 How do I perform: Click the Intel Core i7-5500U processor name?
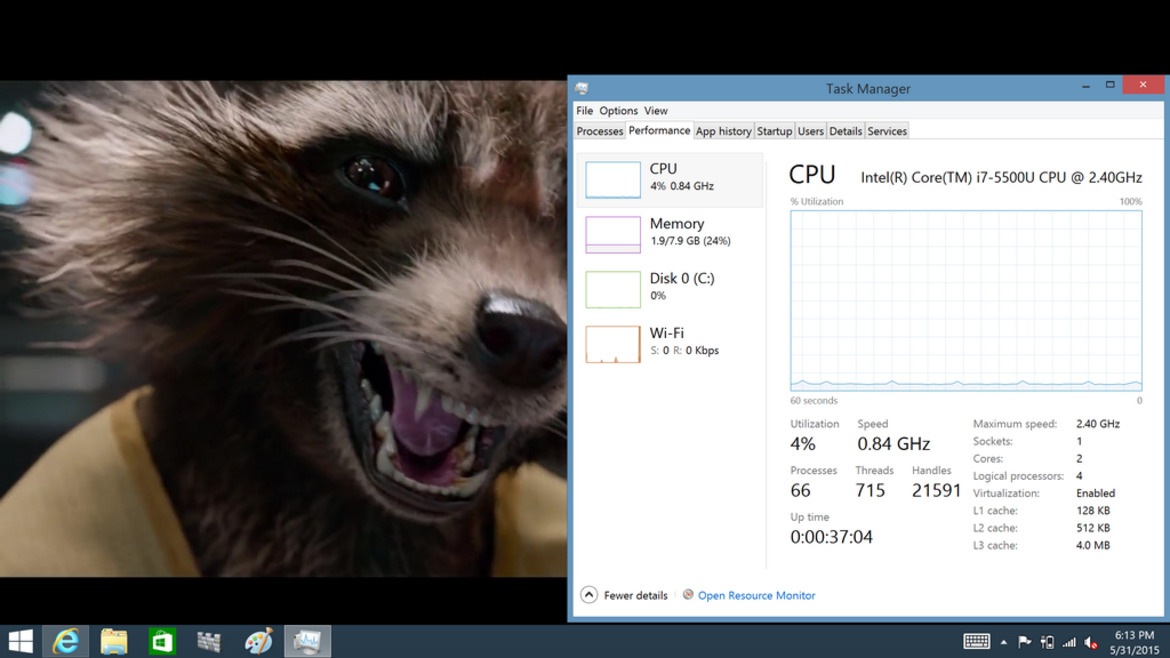click(1001, 178)
